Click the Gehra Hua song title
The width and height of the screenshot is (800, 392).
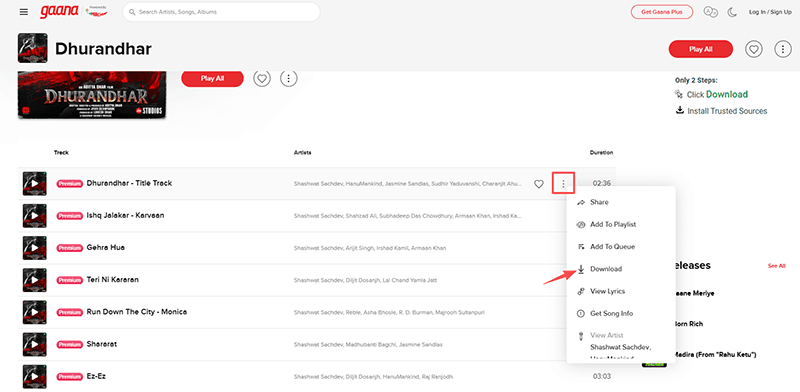[106, 248]
